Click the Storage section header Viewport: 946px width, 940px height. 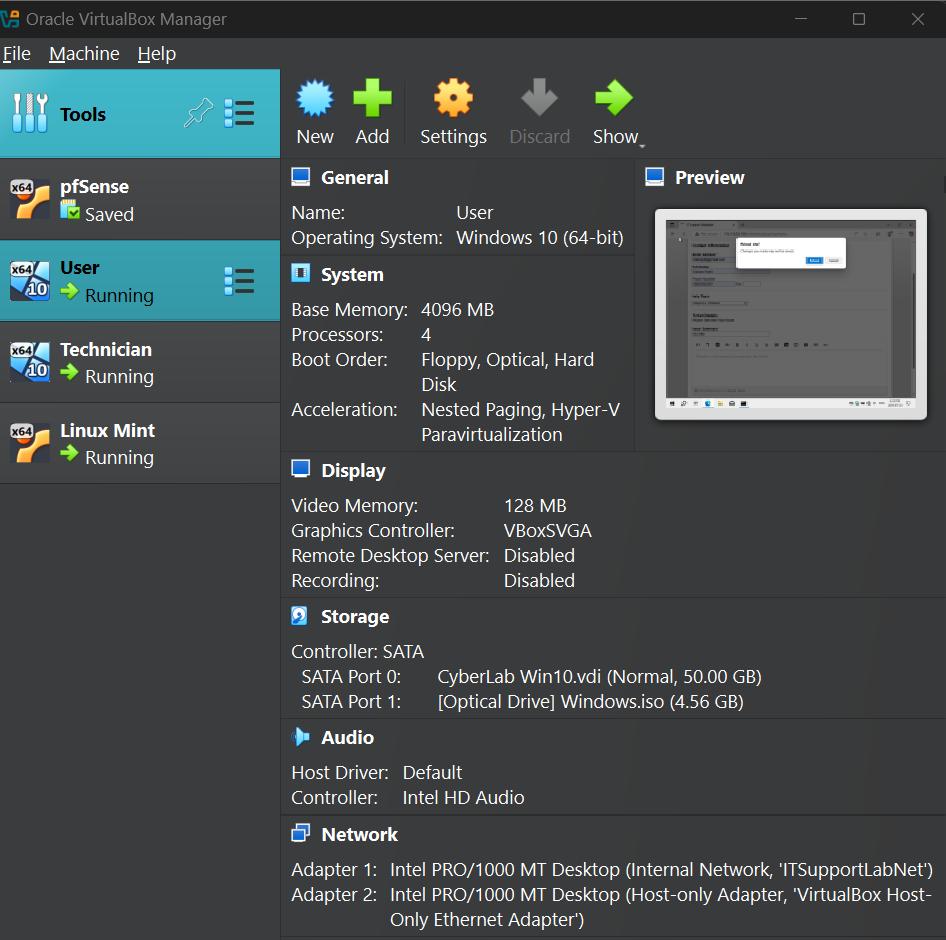click(x=355, y=617)
